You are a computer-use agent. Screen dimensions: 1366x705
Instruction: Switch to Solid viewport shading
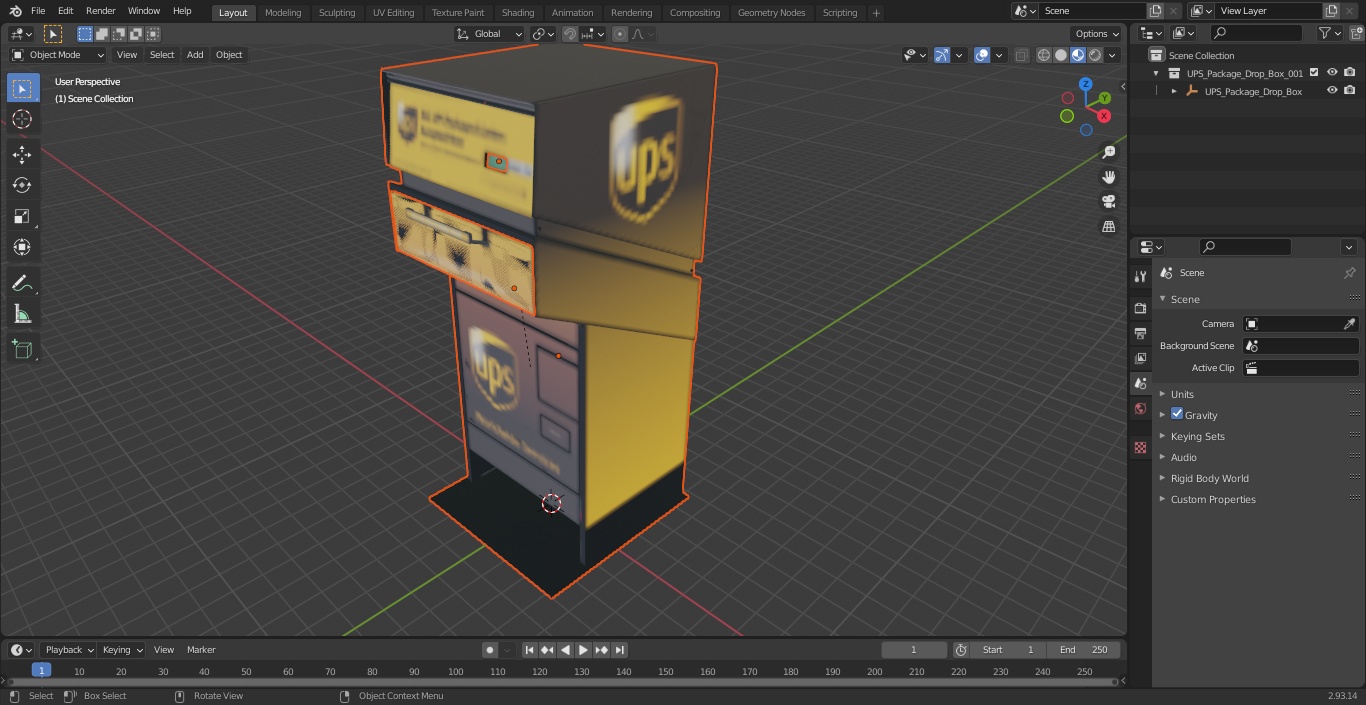pyautogui.click(x=1061, y=55)
